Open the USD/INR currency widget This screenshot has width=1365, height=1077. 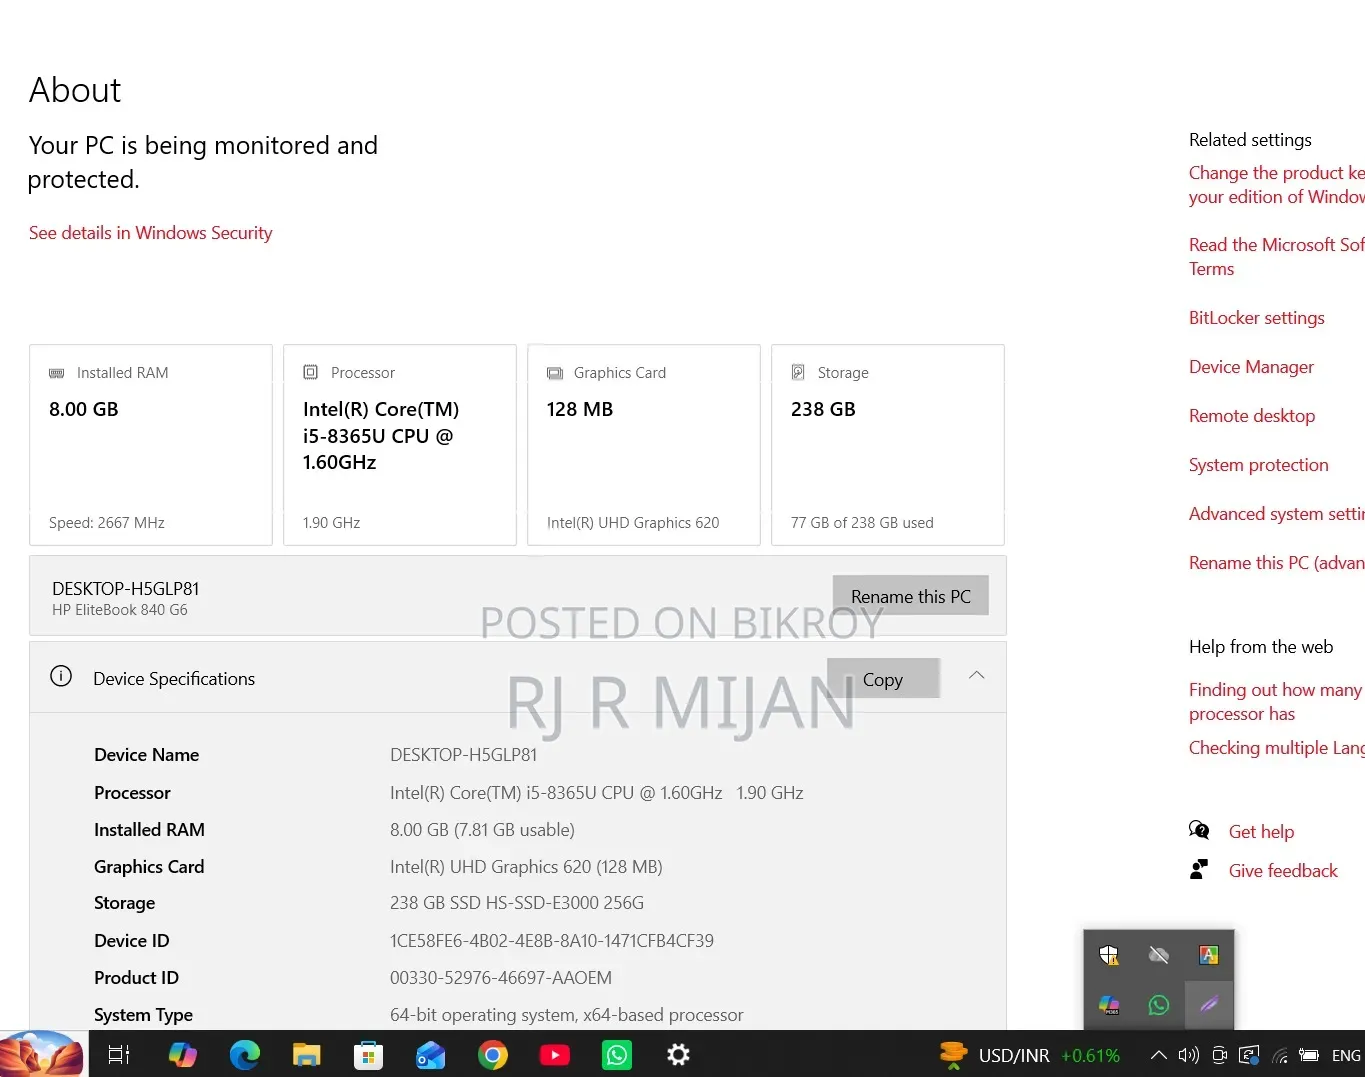[x=1030, y=1055]
